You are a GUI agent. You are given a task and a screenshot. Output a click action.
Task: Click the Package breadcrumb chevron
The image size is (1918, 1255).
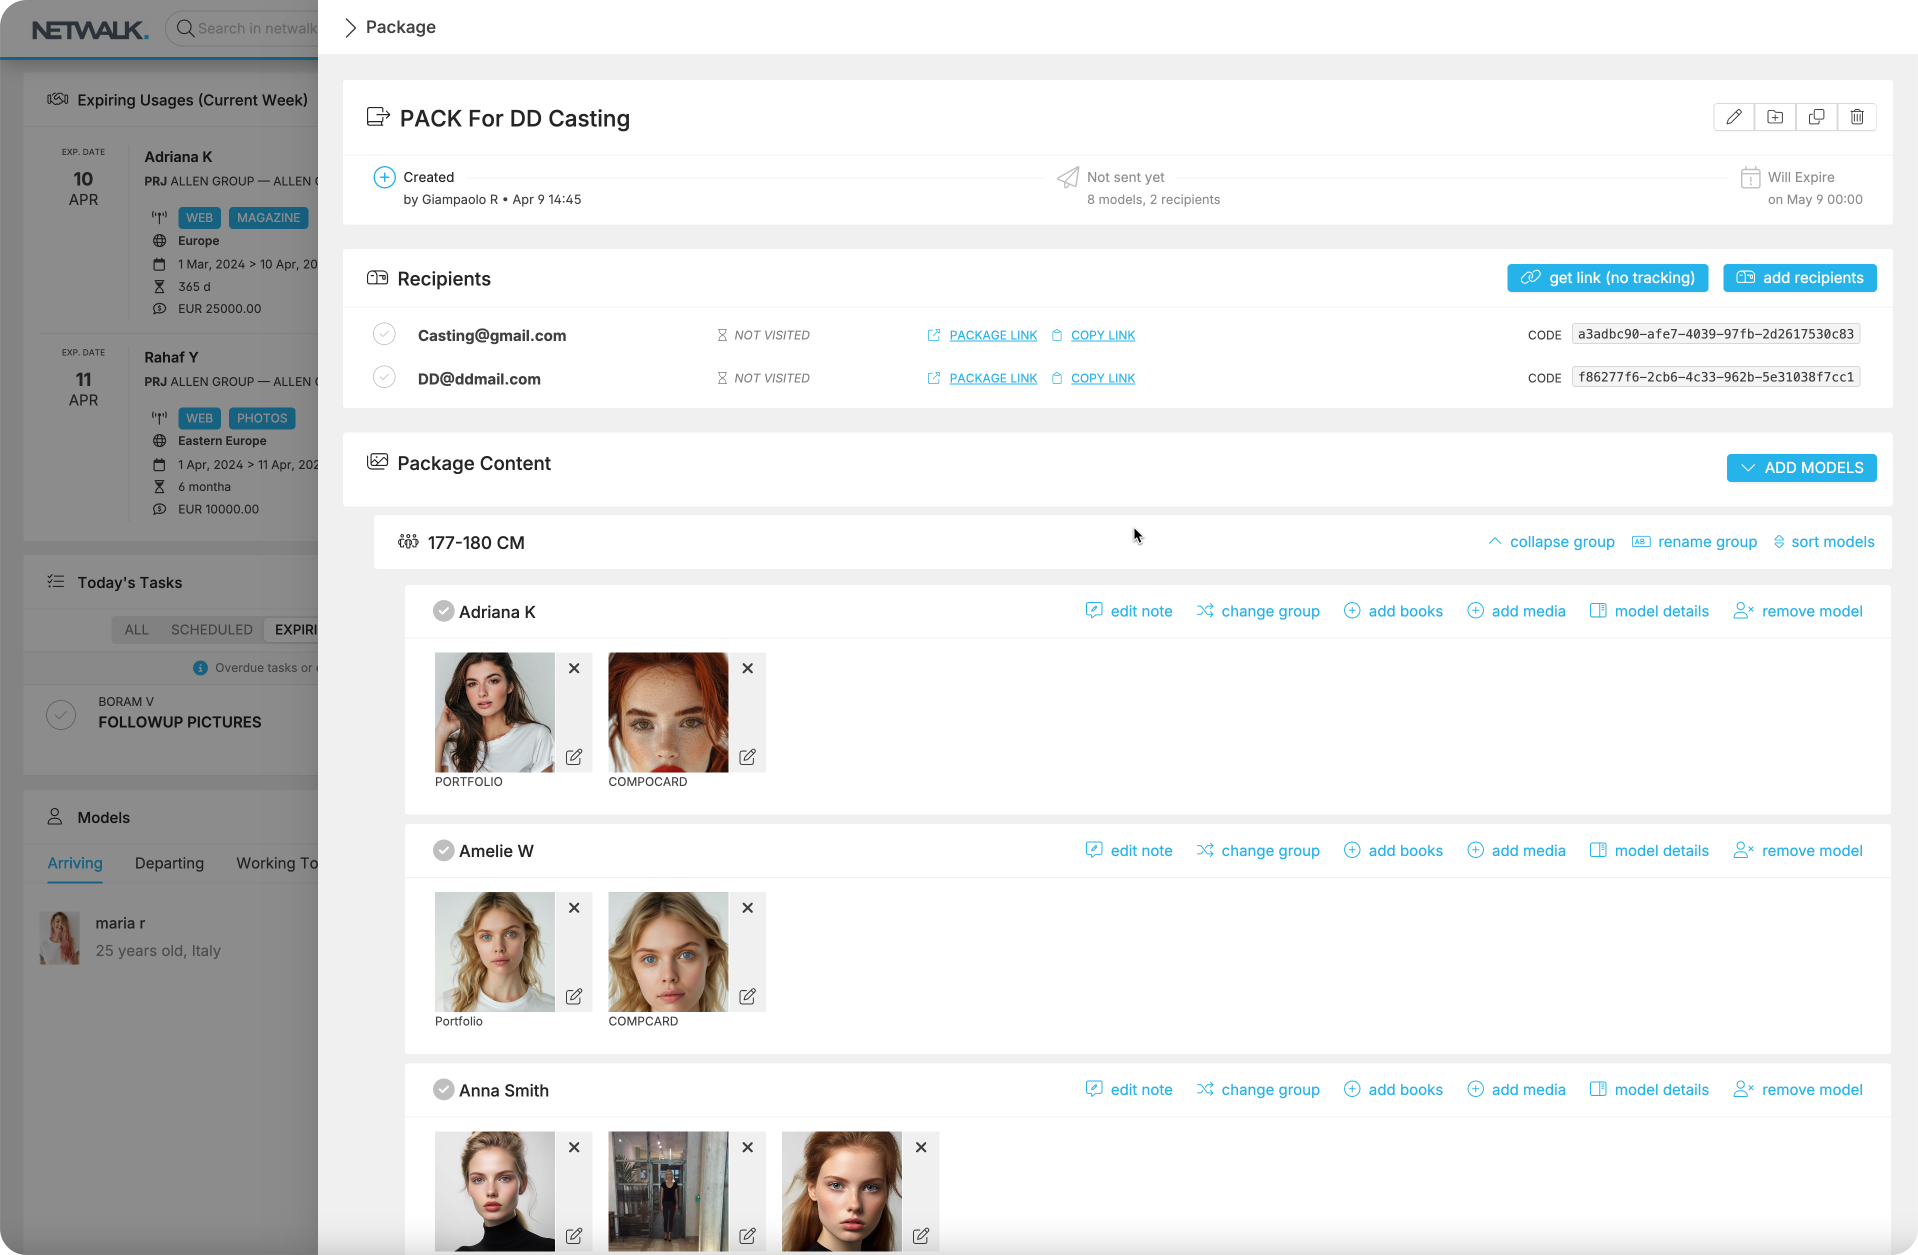(x=350, y=27)
